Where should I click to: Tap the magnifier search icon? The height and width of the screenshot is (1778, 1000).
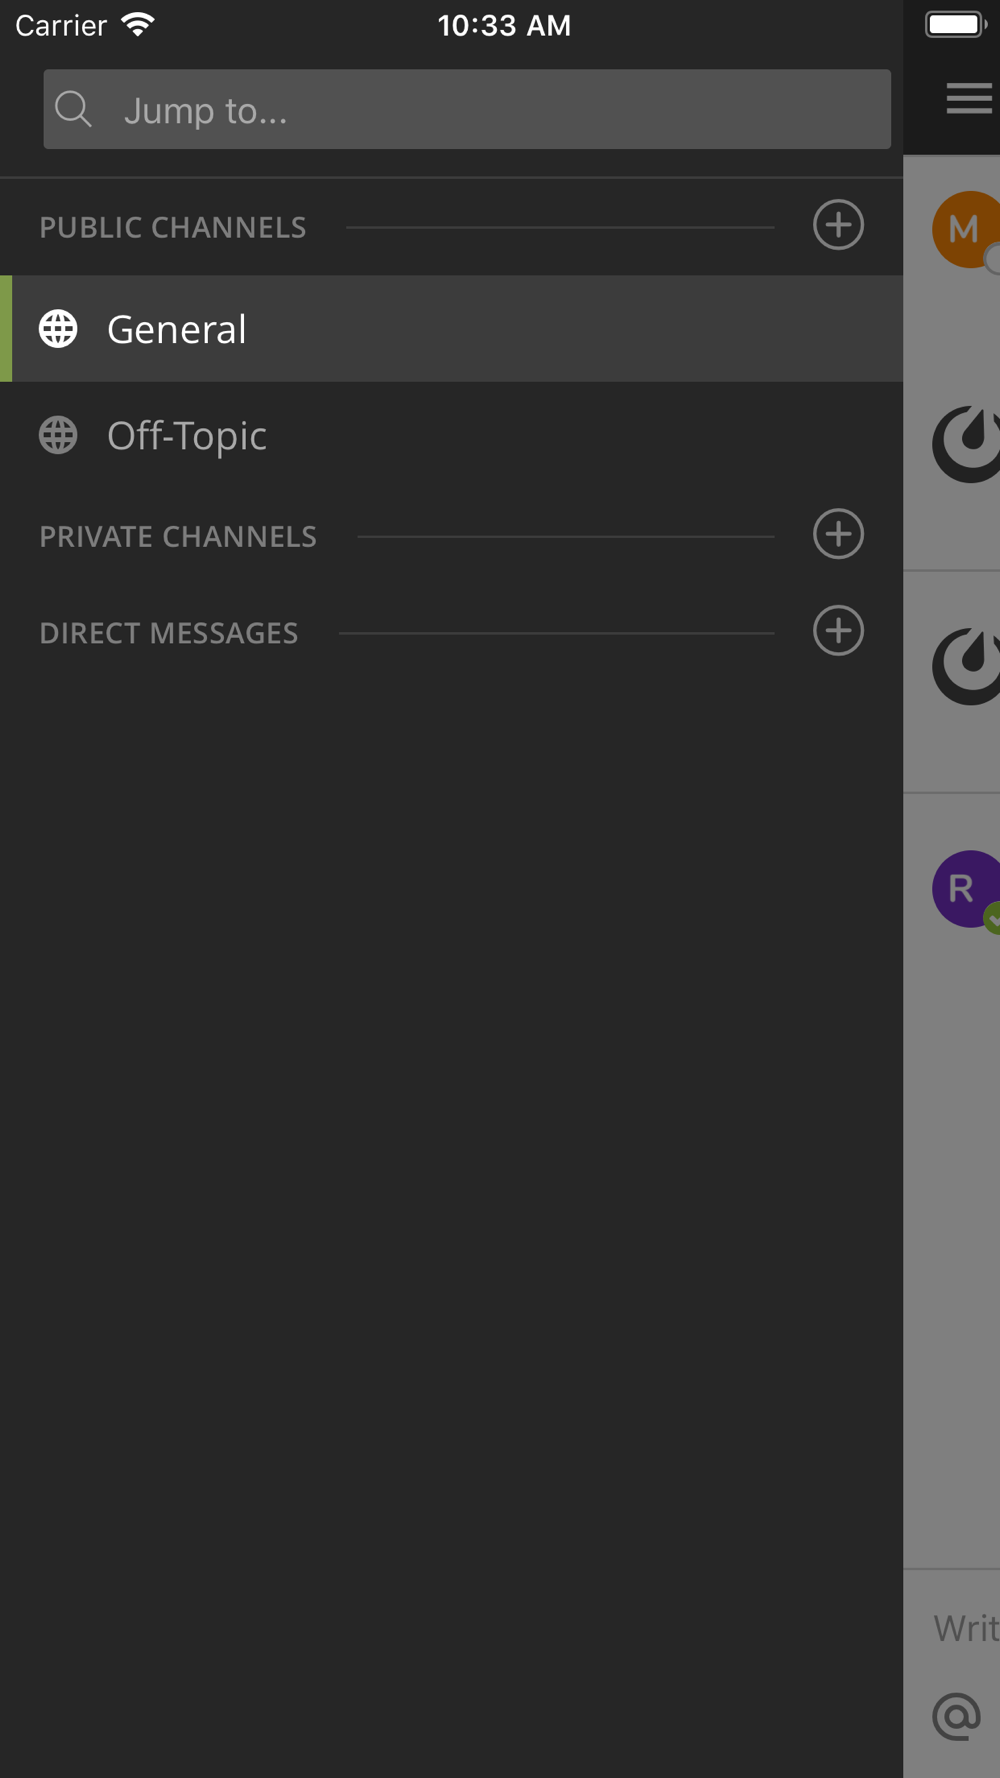[x=73, y=109]
